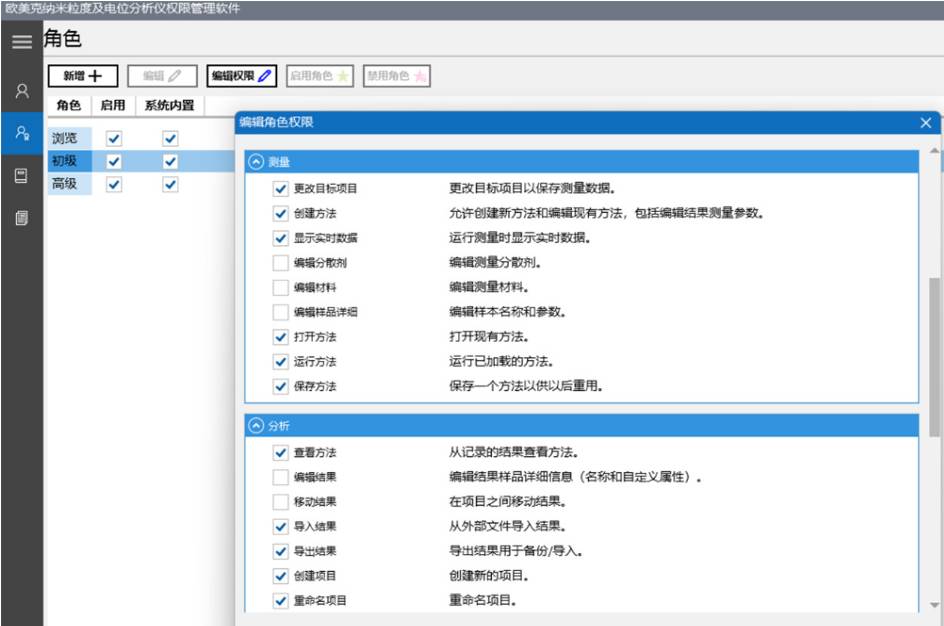Open the book-shaped sidebar icon

click(21, 176)
